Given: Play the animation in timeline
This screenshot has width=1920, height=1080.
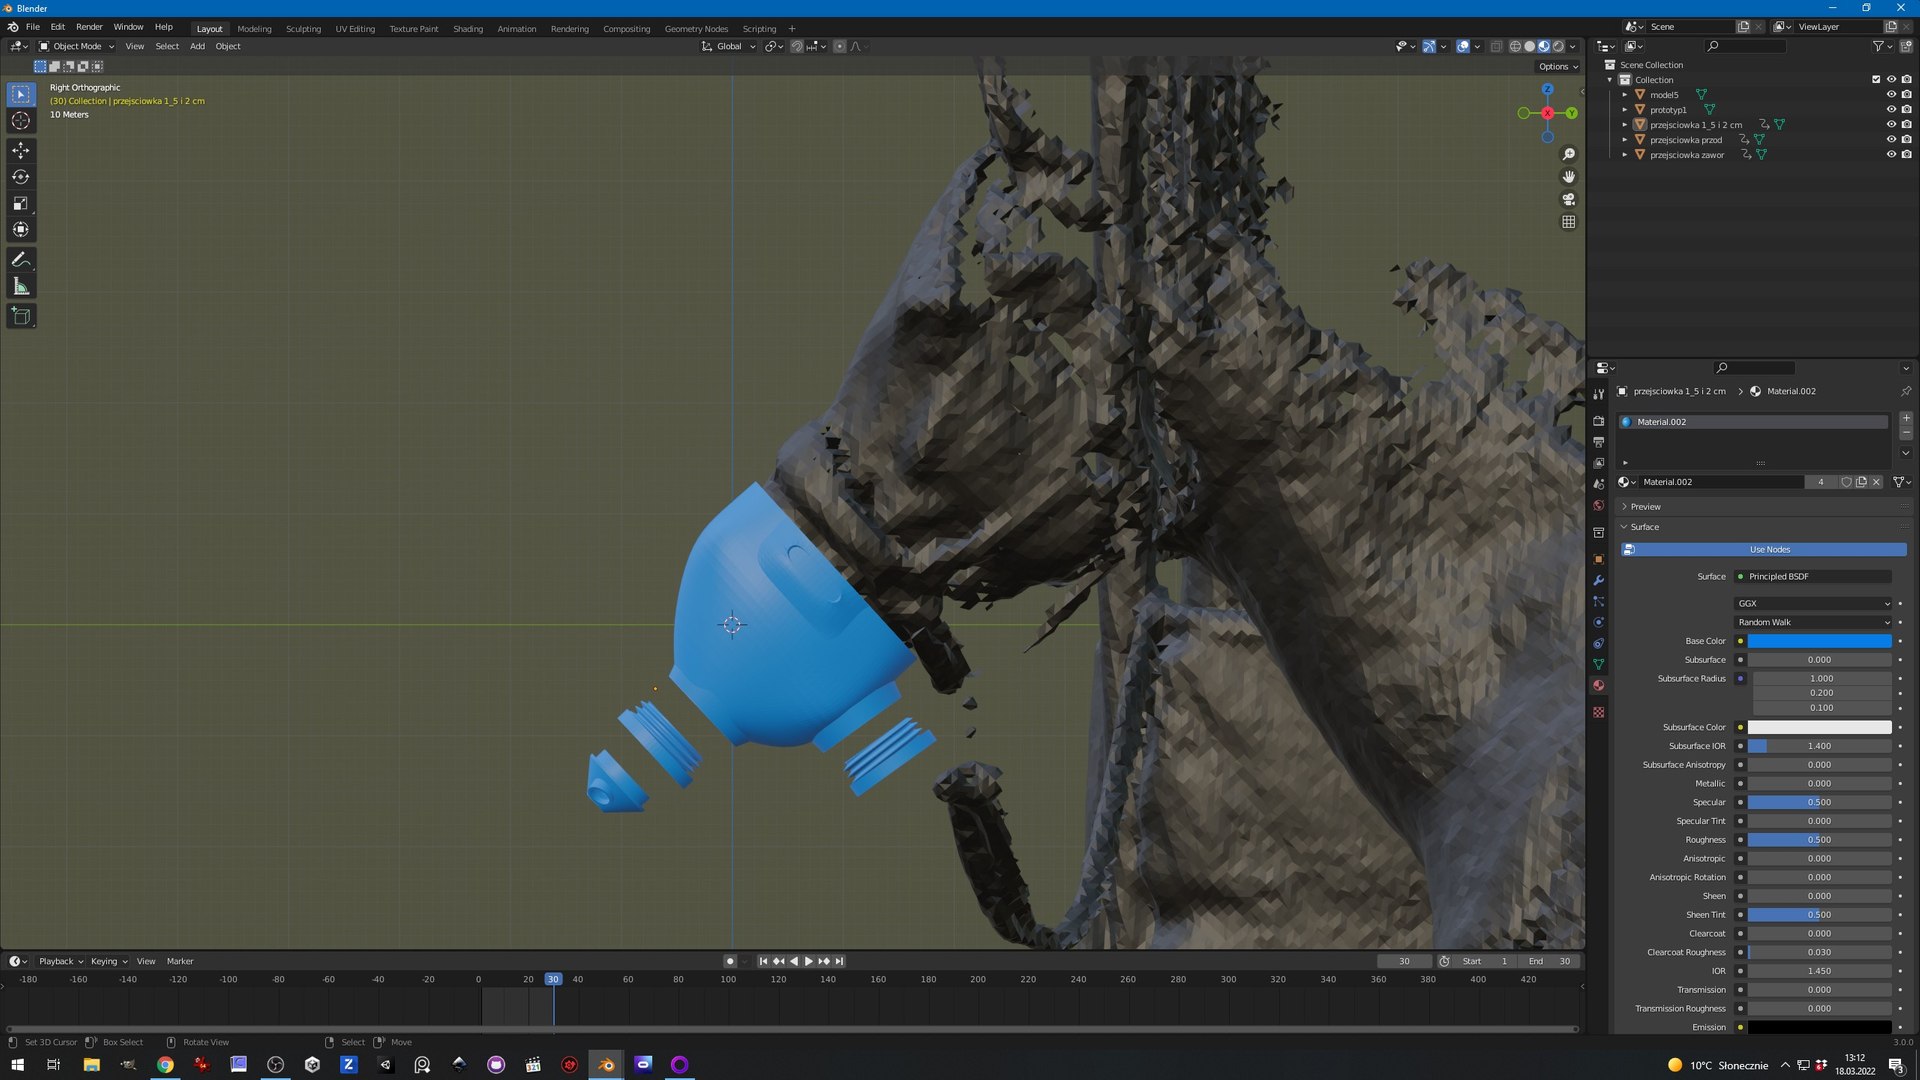Looking at the screenshot, I should point(808,961).
